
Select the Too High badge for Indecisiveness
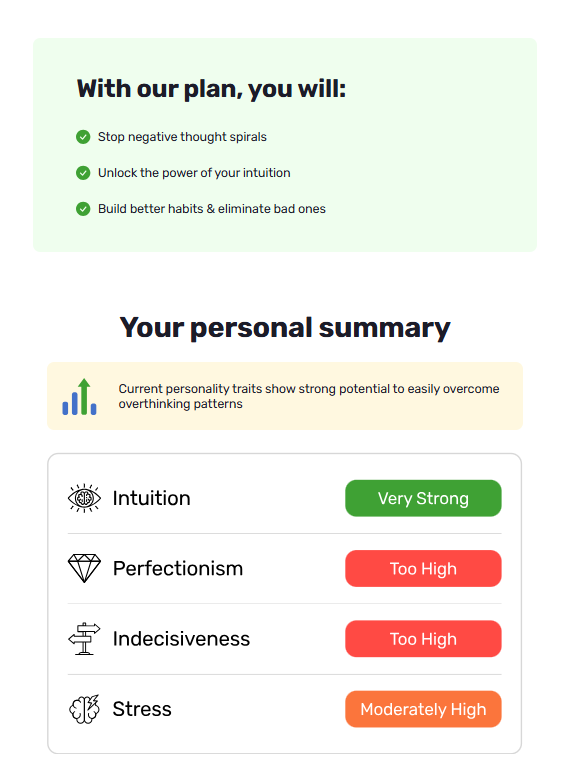click(423, 639)
